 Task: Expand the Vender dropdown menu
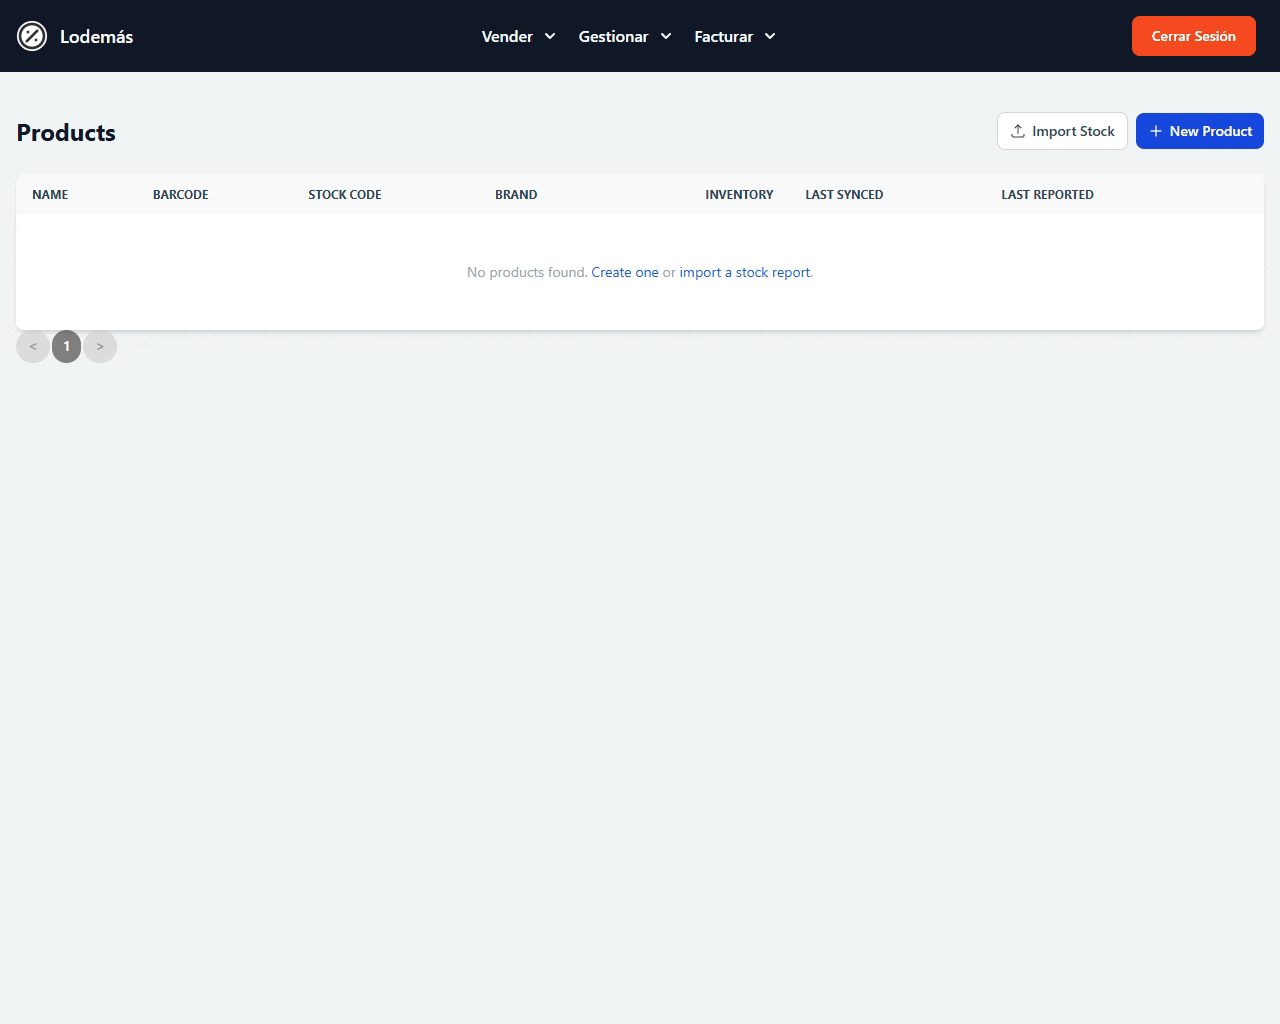click(518, 37)
